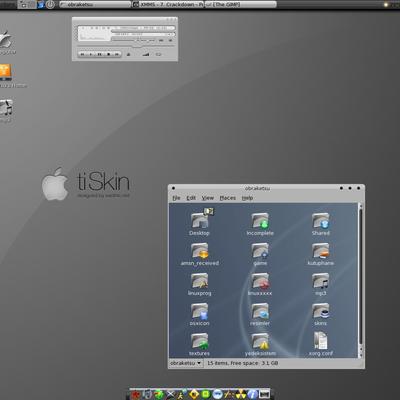The image size is (400, 400).
Task: Launch the light blue round dock icon
Action: pos(218,395)
